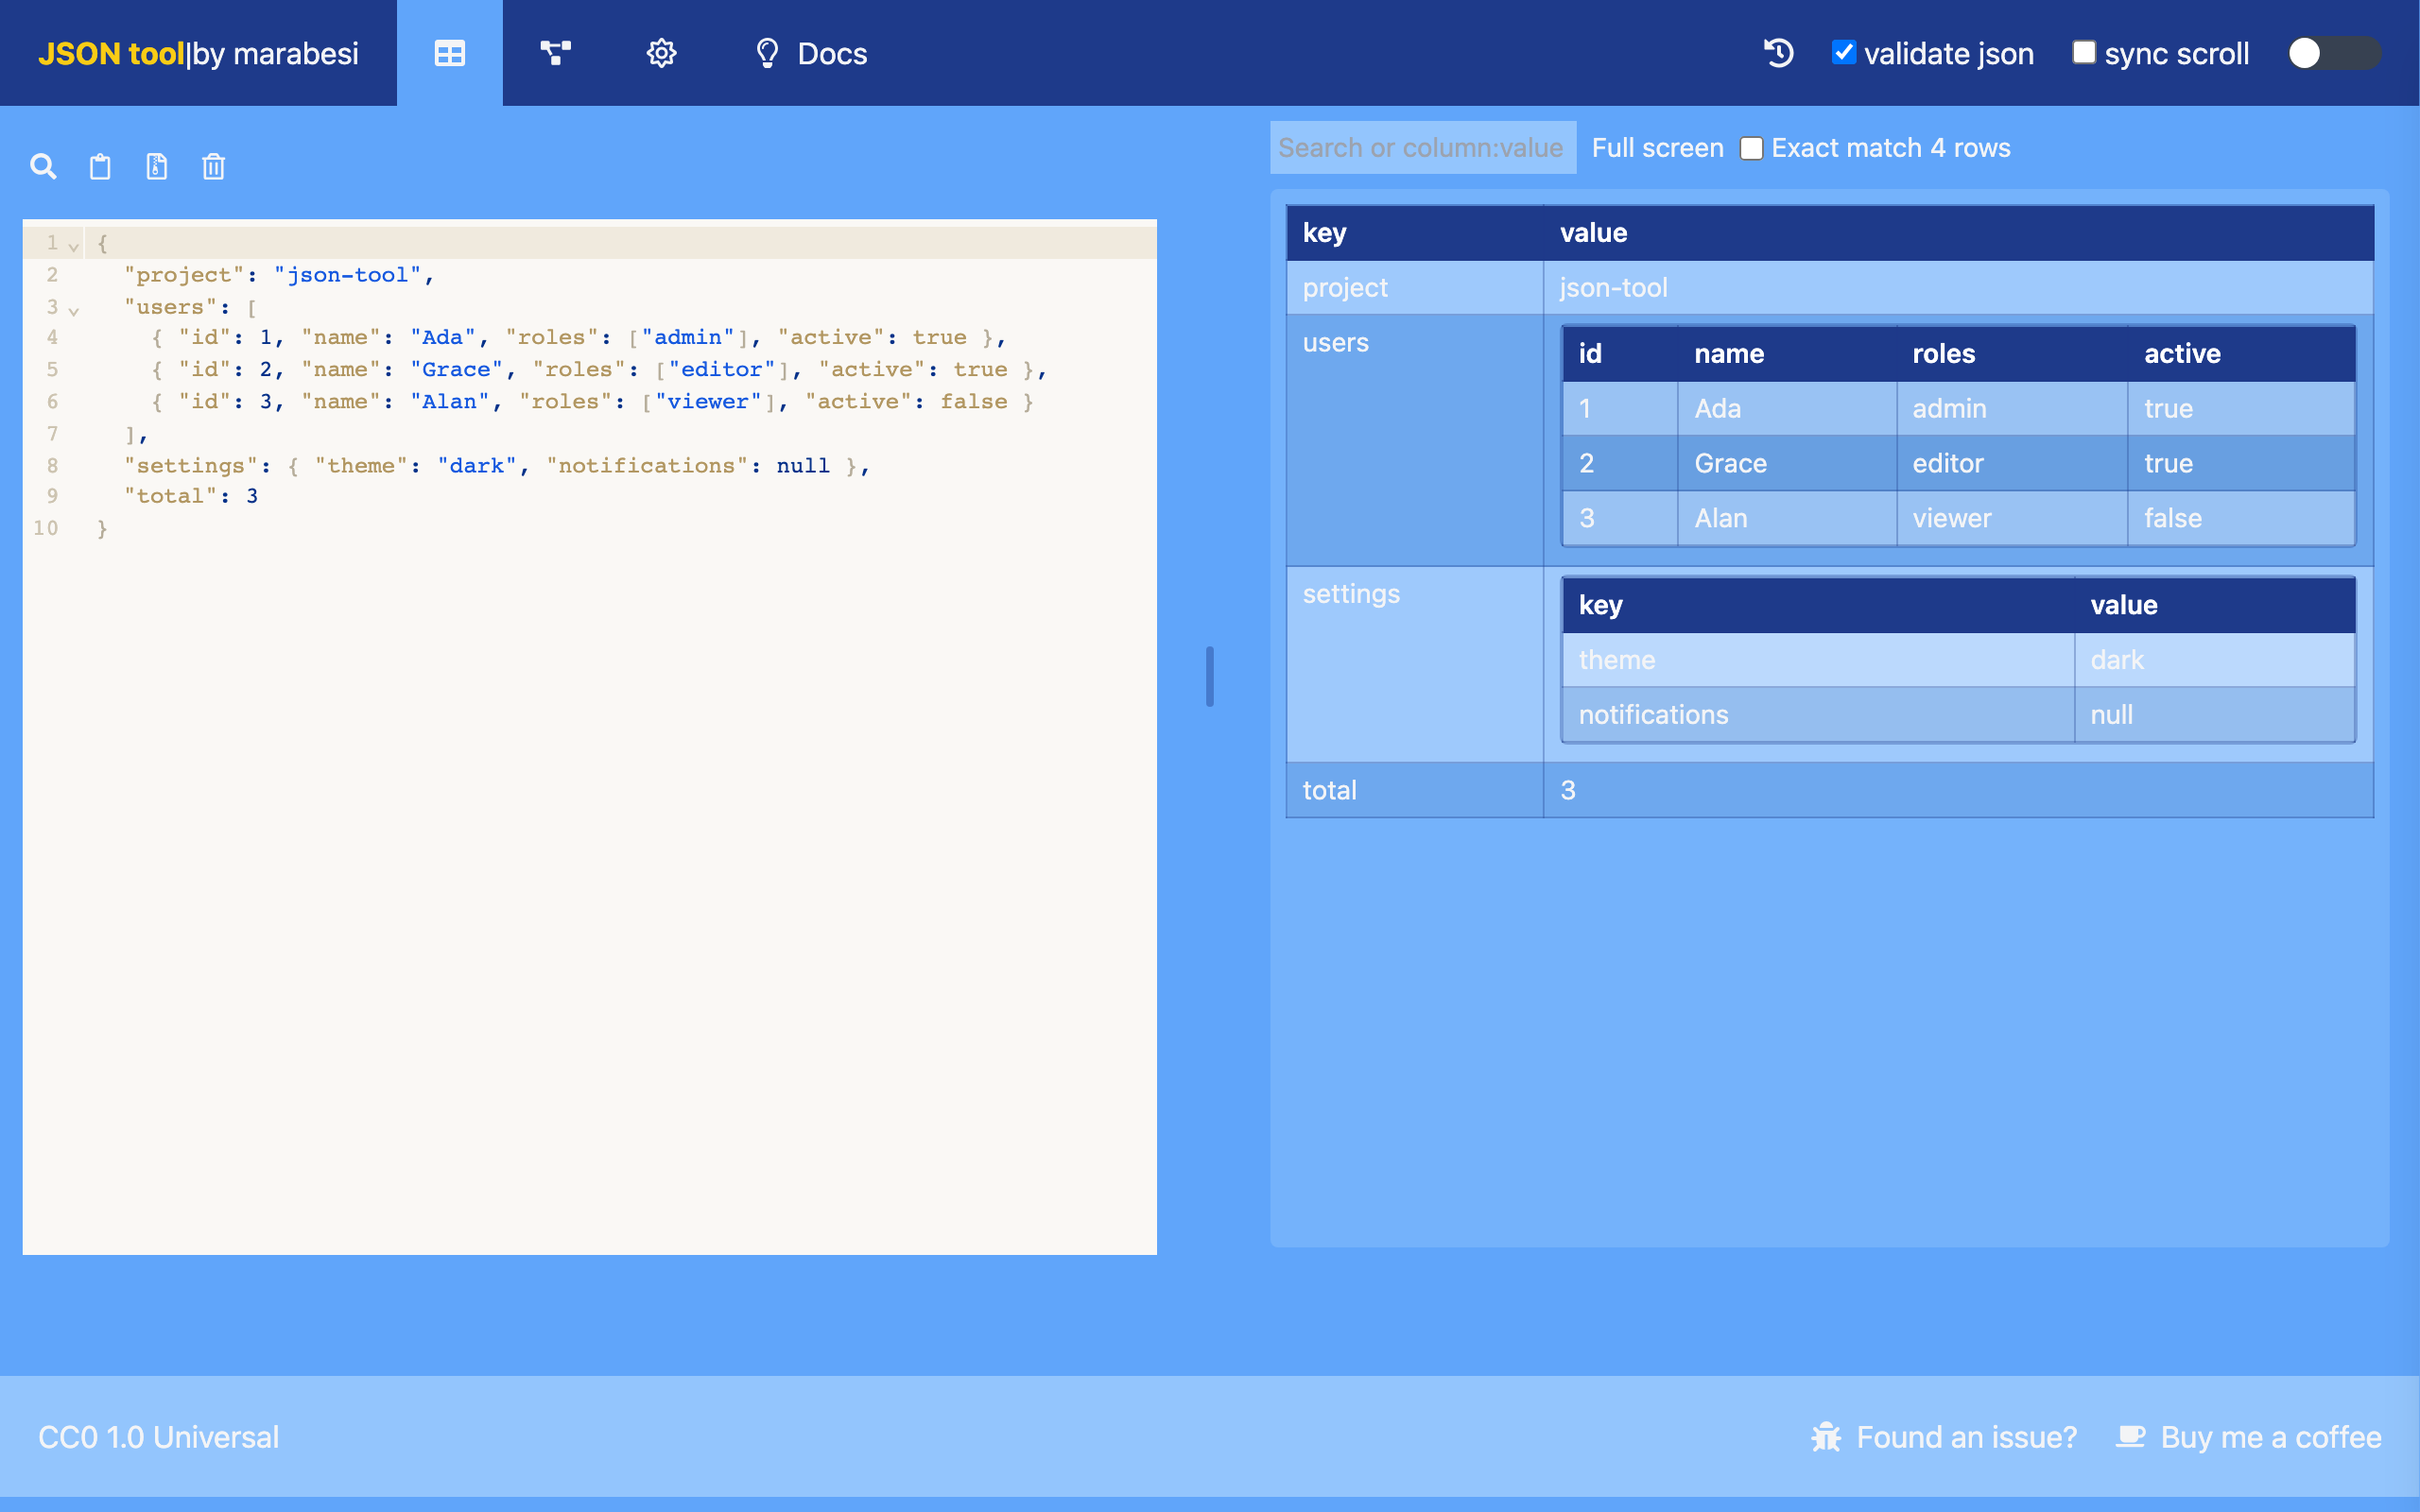This screenshot has height=1512, width=2420.
Task: Click the clipboard paste icon
Action: (x=100, y=166)
